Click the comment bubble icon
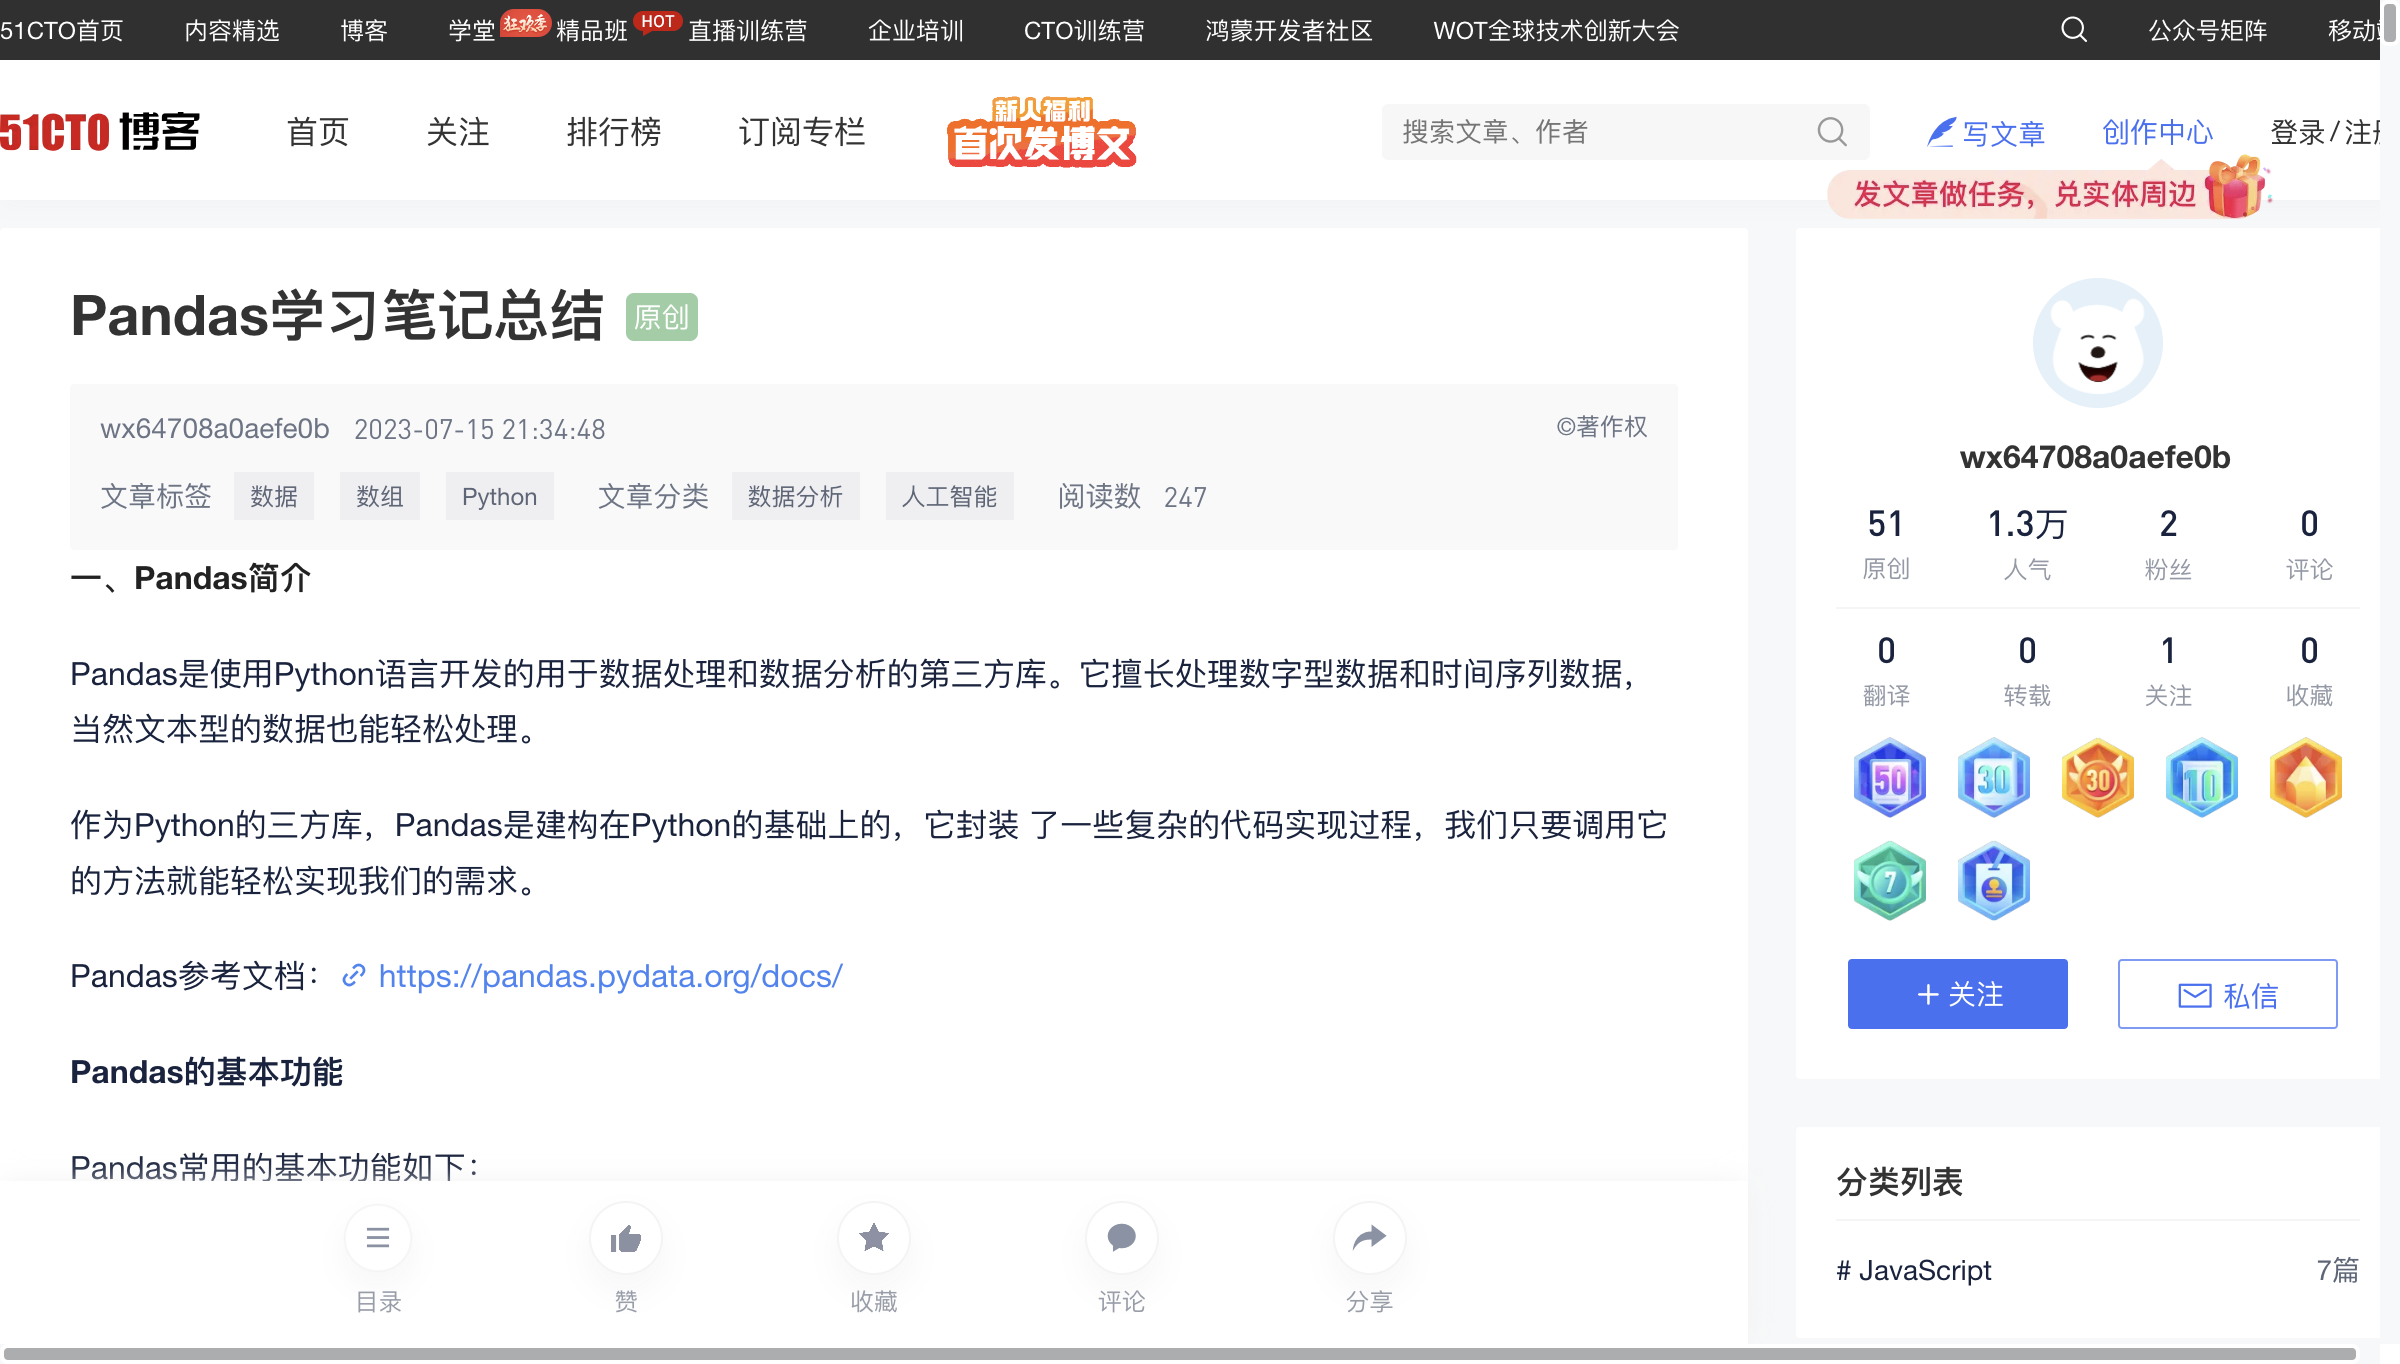The width and height of the screenshot is (2400, 1364). click(x=1122, y=1238)
